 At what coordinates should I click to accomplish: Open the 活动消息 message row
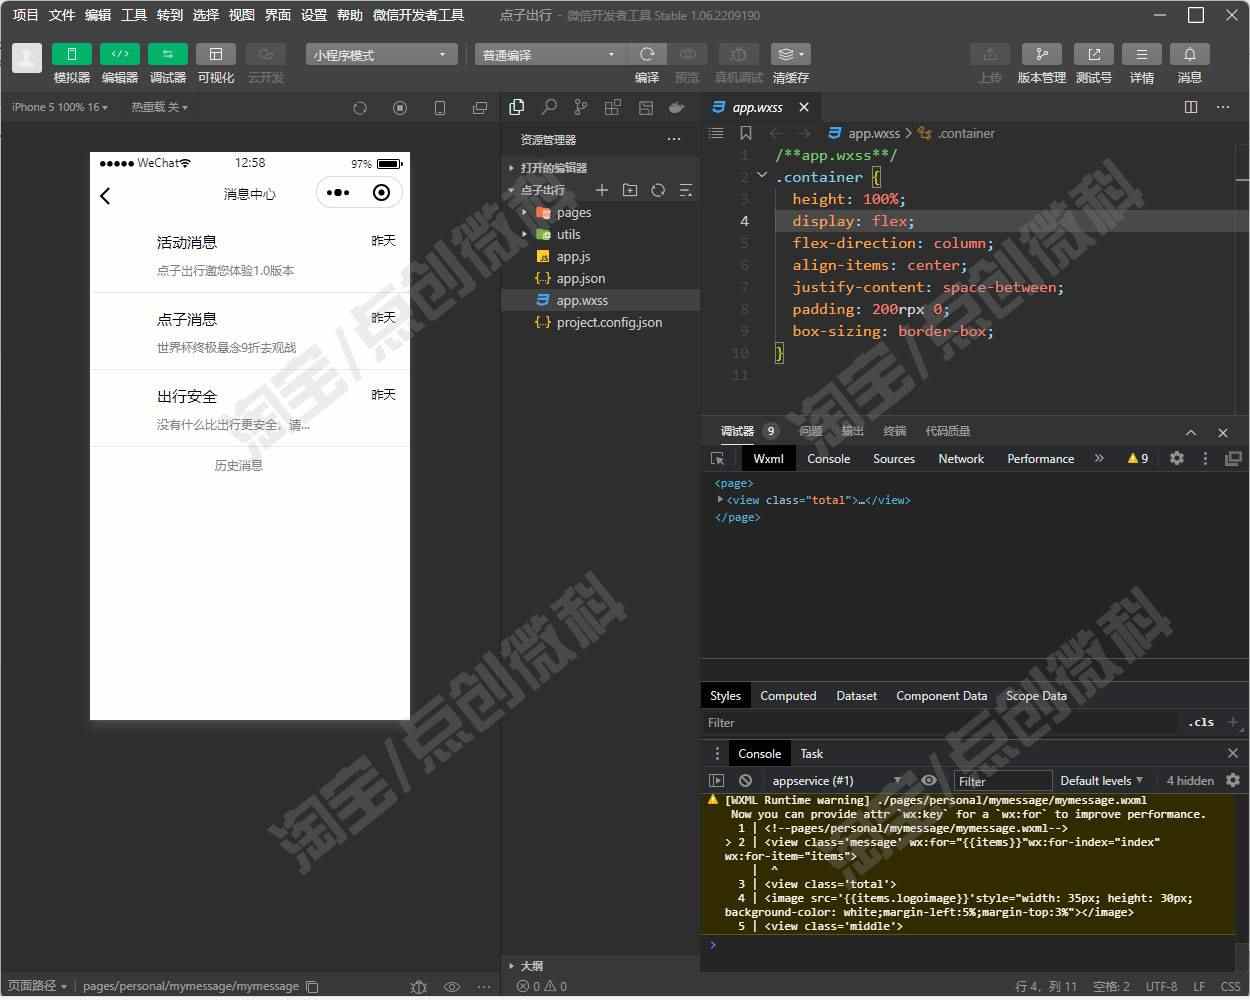pyautogui.click(x=250, y=255)
